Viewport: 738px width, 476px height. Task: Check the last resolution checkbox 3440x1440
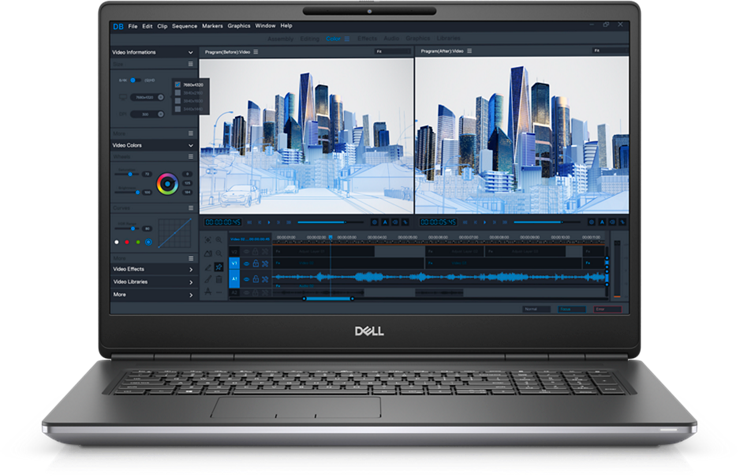178,109
